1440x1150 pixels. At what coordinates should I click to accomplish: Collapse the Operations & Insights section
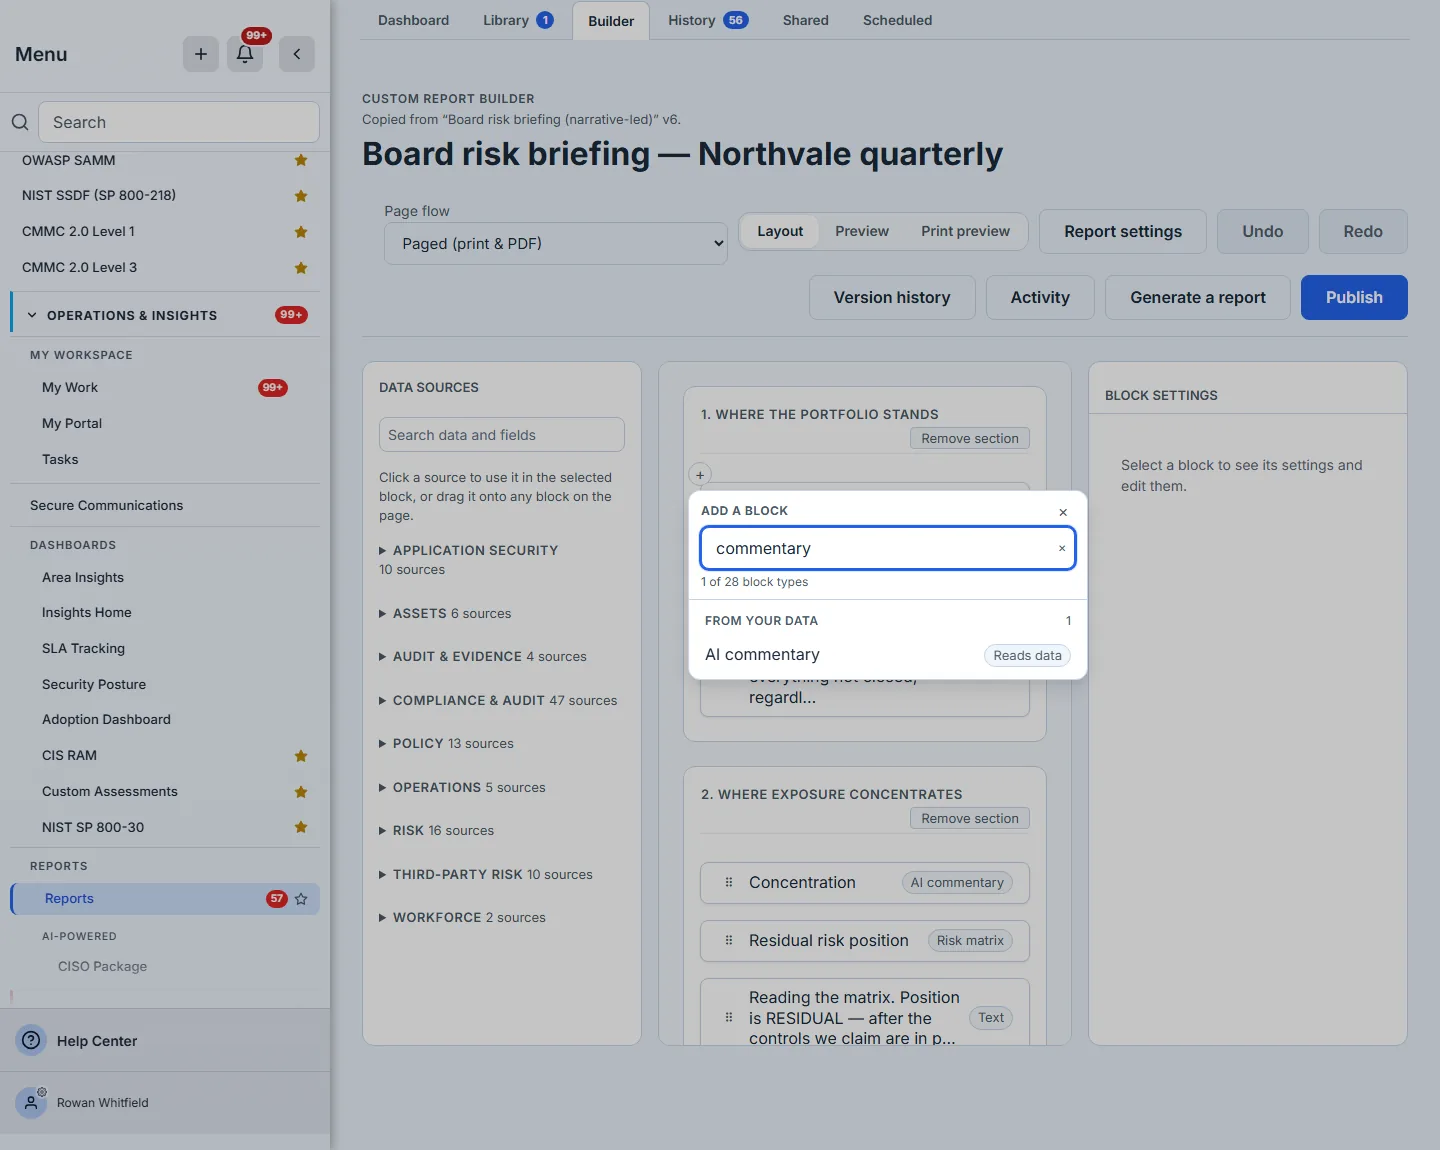tap(32, 315)
